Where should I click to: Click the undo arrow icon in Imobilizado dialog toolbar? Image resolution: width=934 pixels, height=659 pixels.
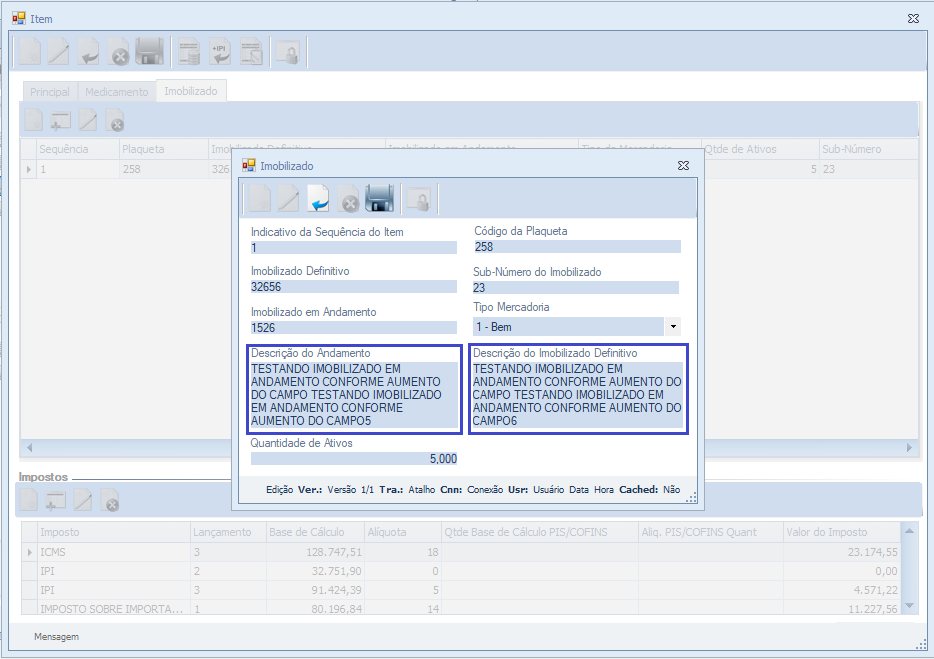[319, 200]
